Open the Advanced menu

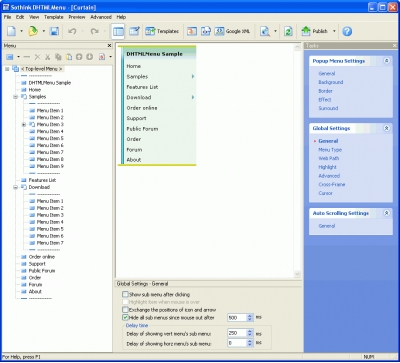click(x=101, y=17)
